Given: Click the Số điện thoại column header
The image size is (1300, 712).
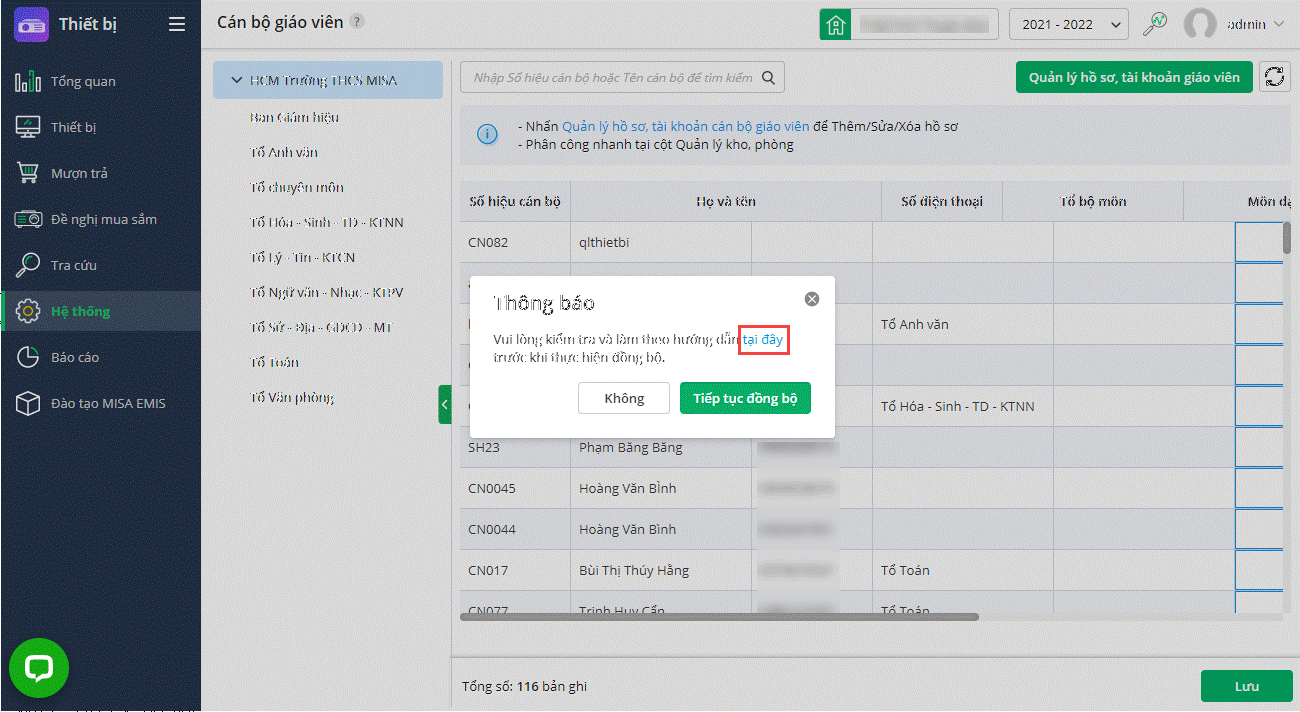Looking at the screenshot, I should [x=941, y=201].
